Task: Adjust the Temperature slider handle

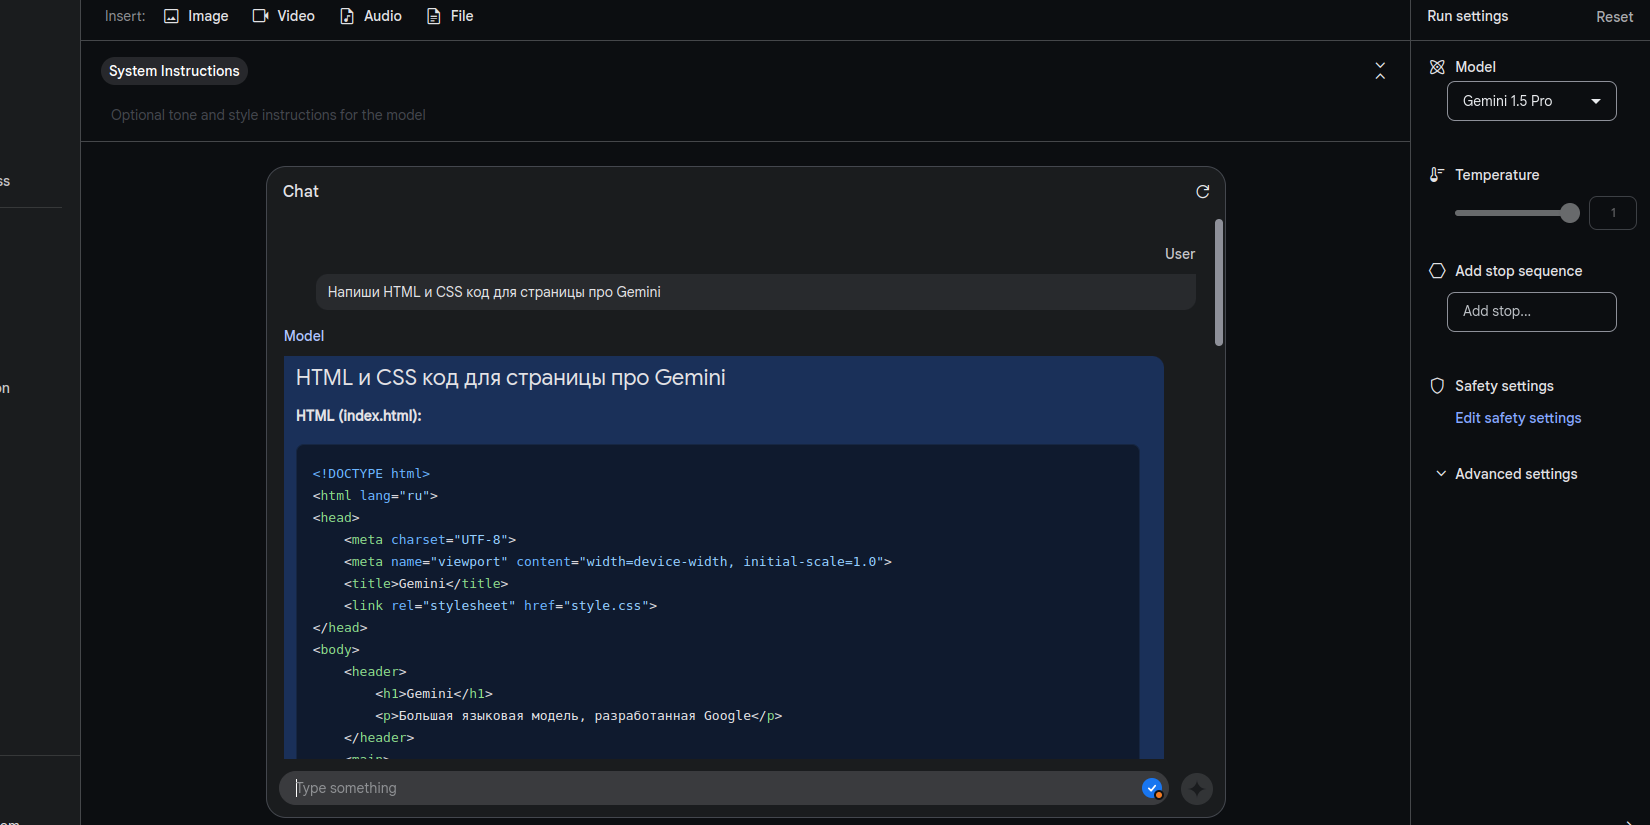Action: (x=1570, y=213)
